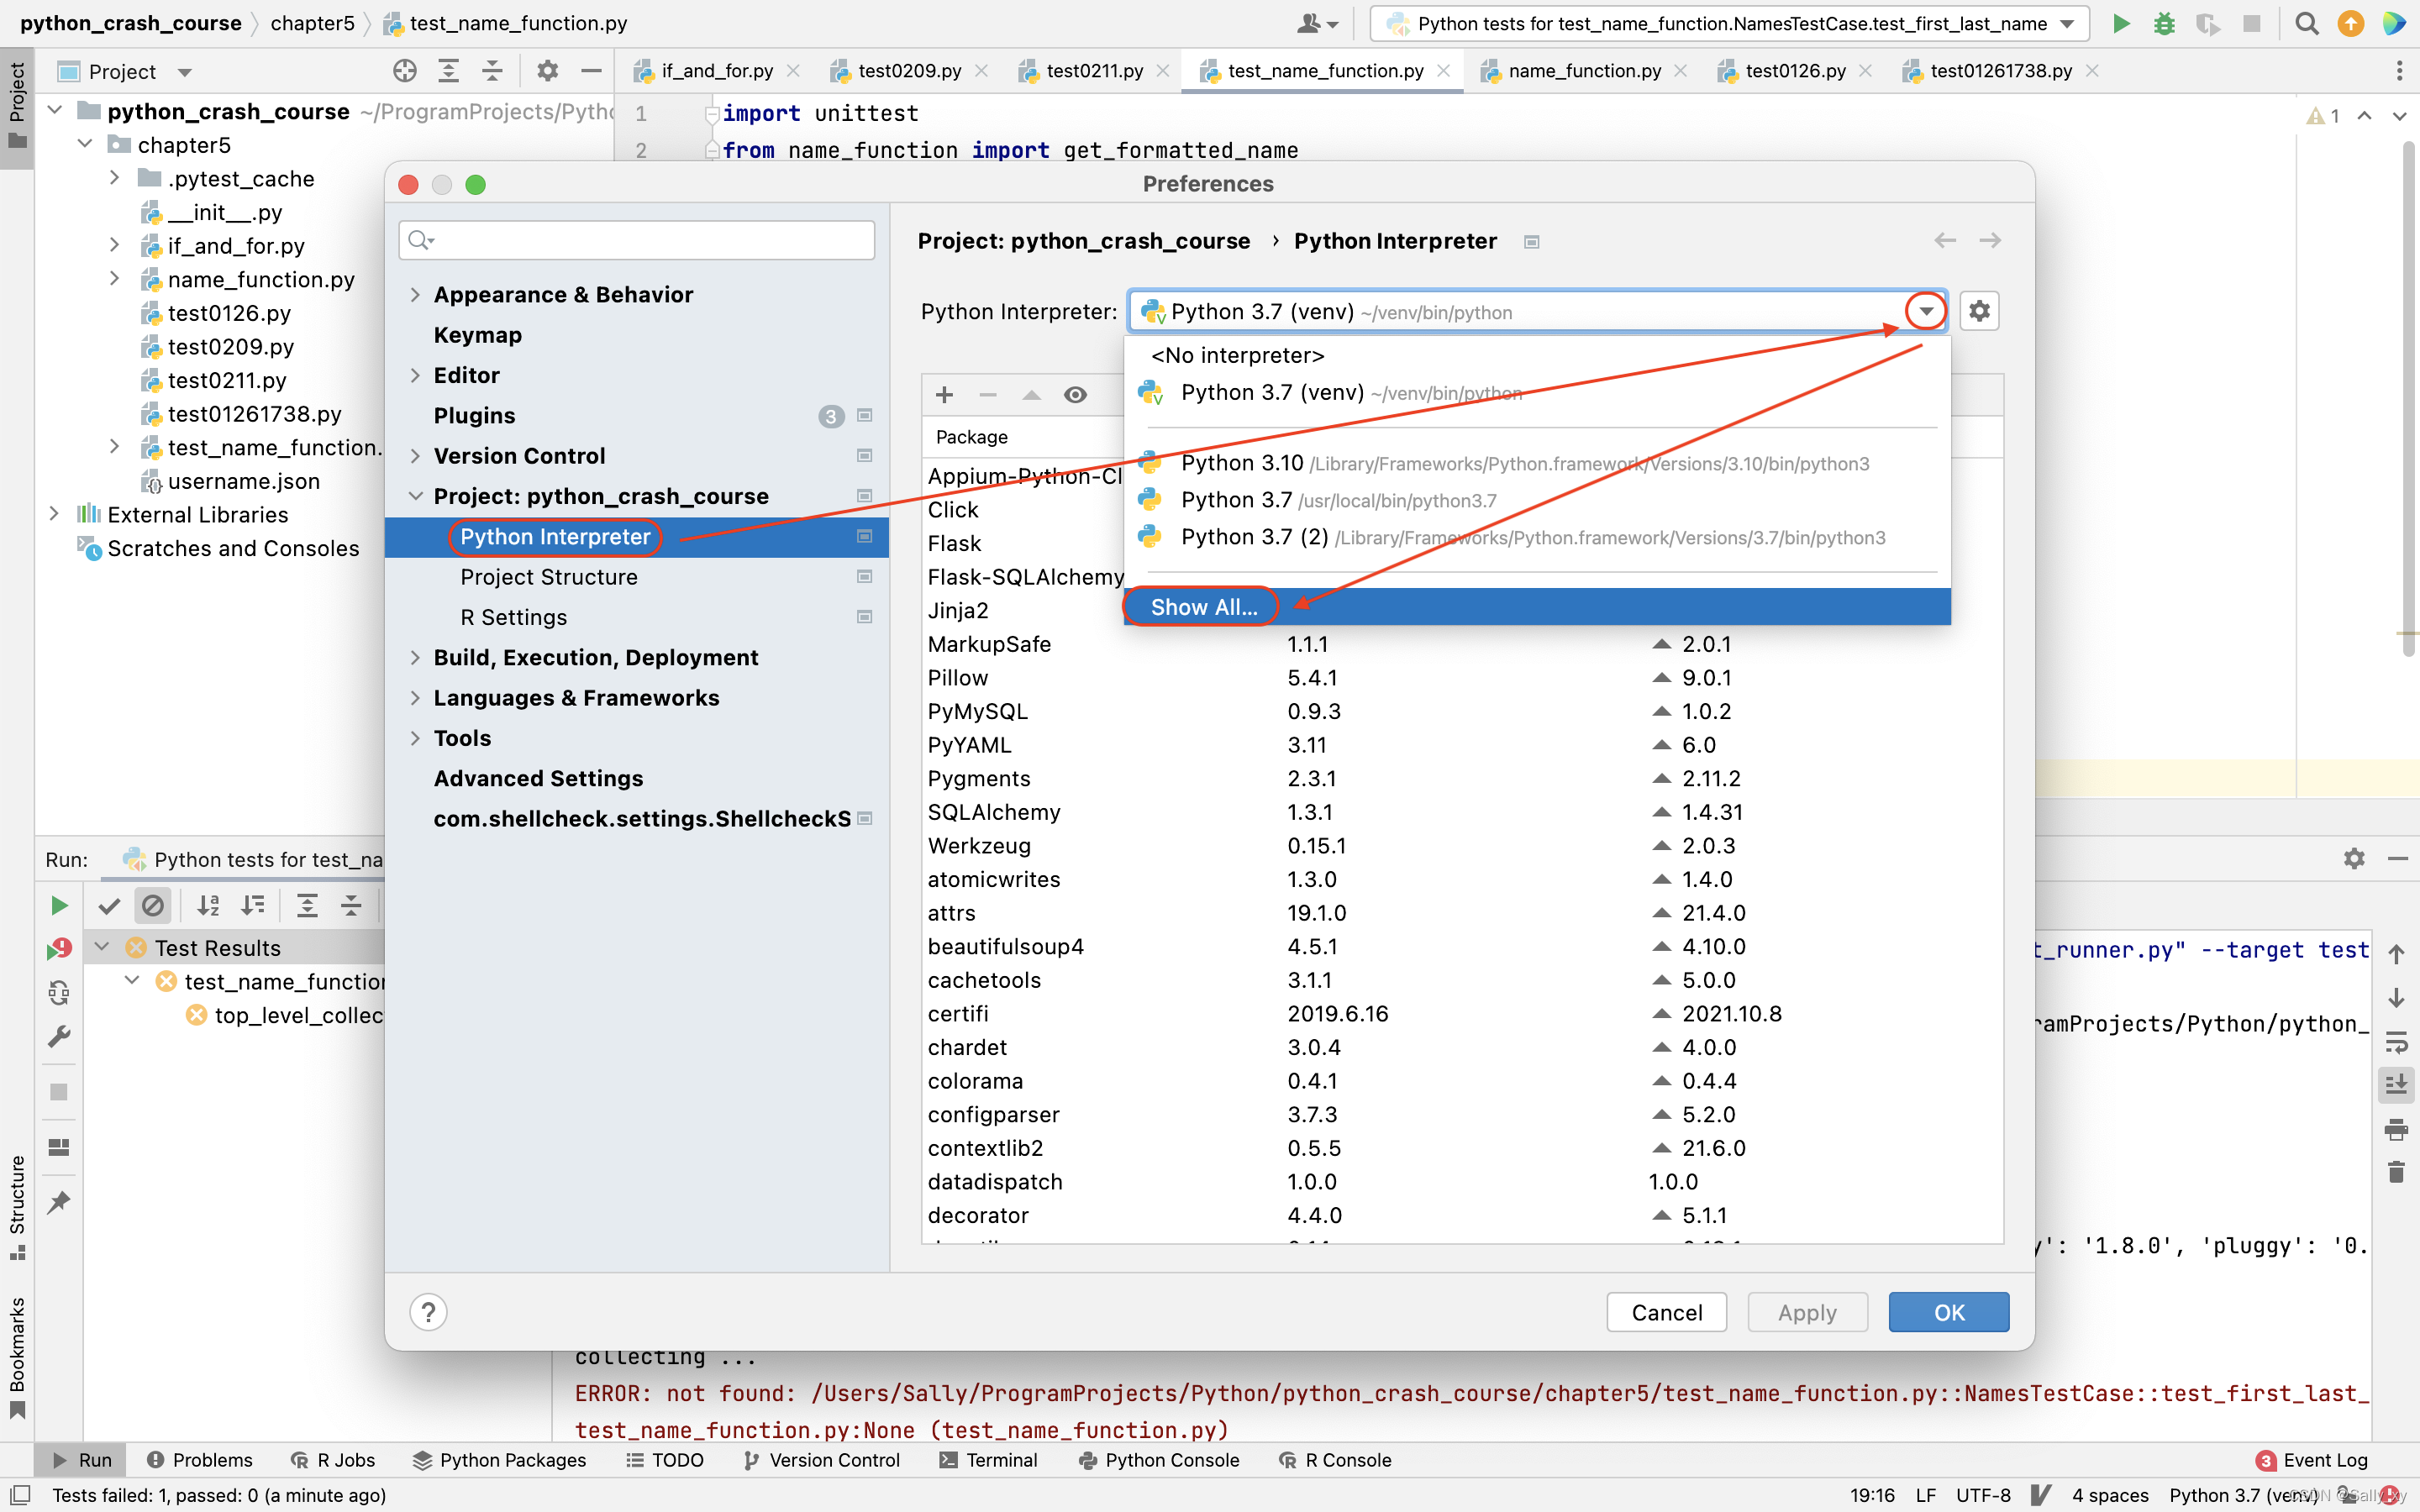Open Search Everywhere magnifier icon
Viewport: 2420px width, 1512px height.
(2306, 23)
